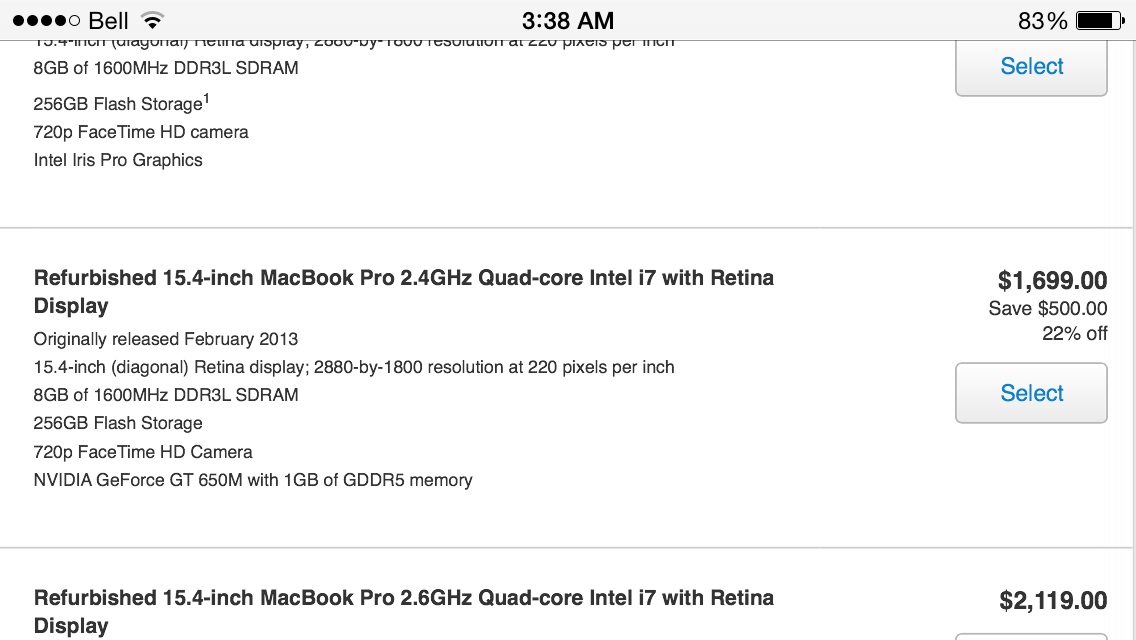Viewport: 1136px width, 640px height.
Task: Tap the 3:38 AM clock
Action: coord(568,20)
